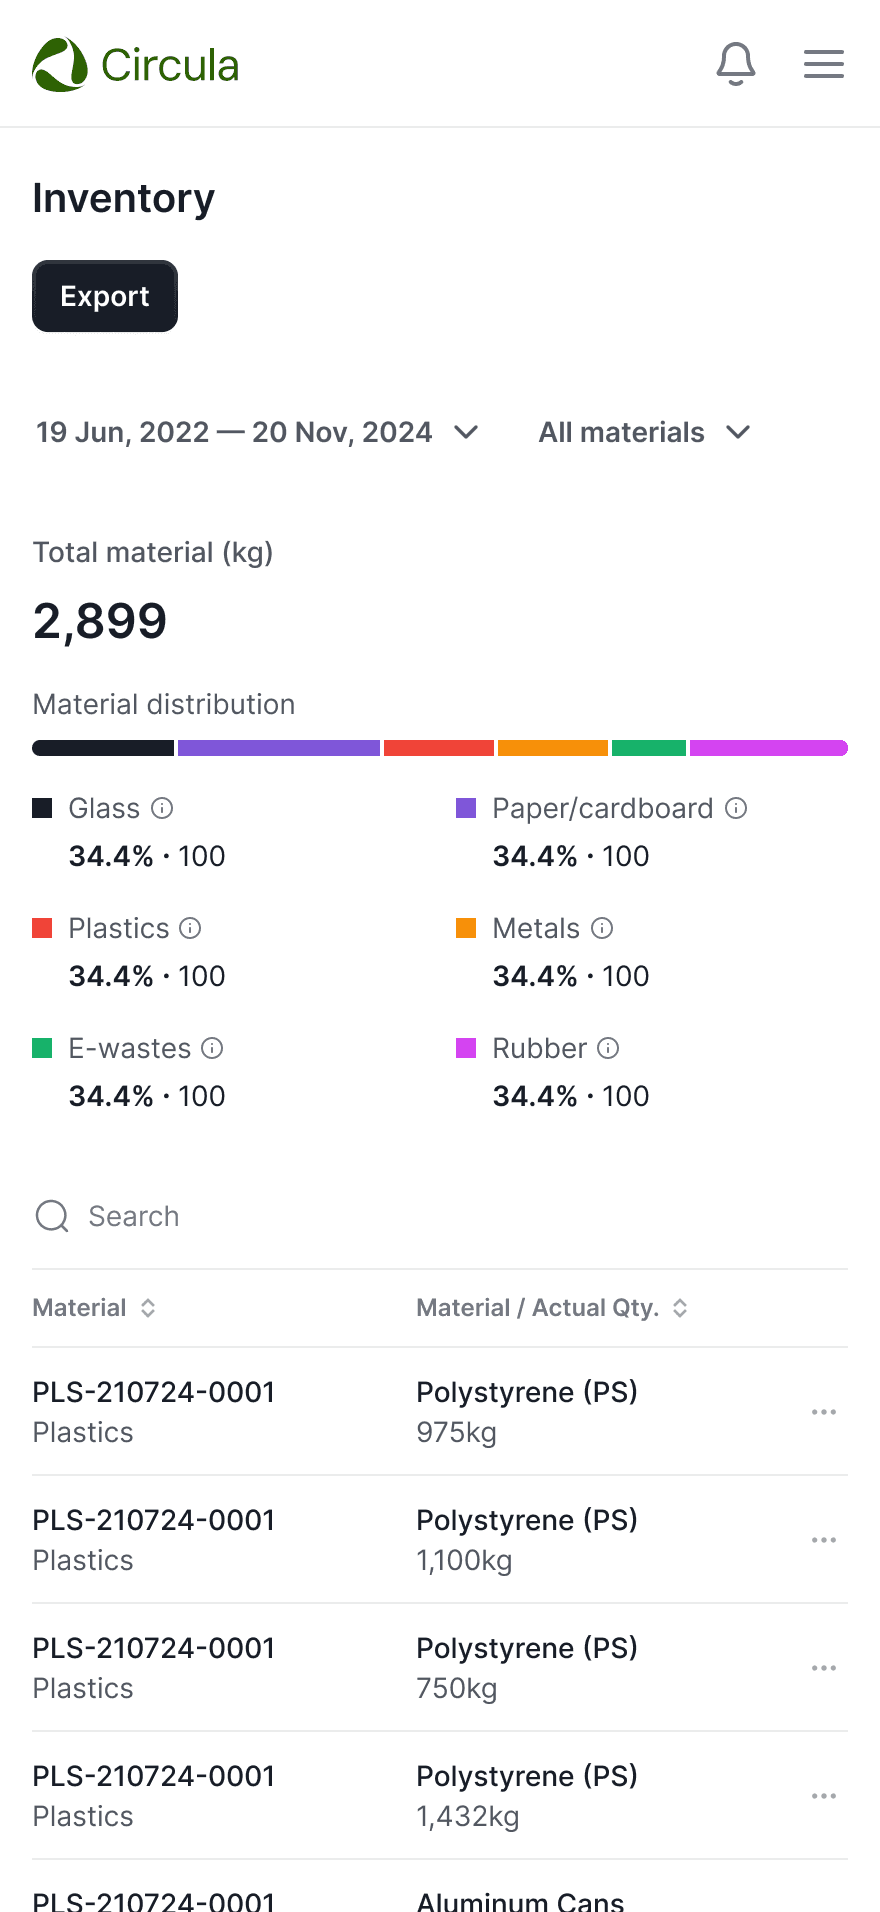Click the search magnifier icon
Viewport: 880px width, 1912px height.
click(52, 1216)
